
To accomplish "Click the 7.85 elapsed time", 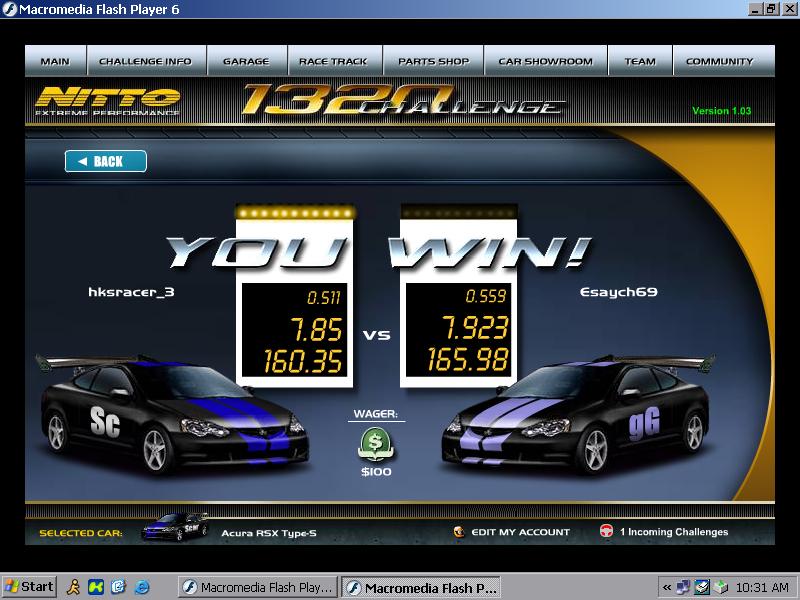I will click(x=316, y=329).
